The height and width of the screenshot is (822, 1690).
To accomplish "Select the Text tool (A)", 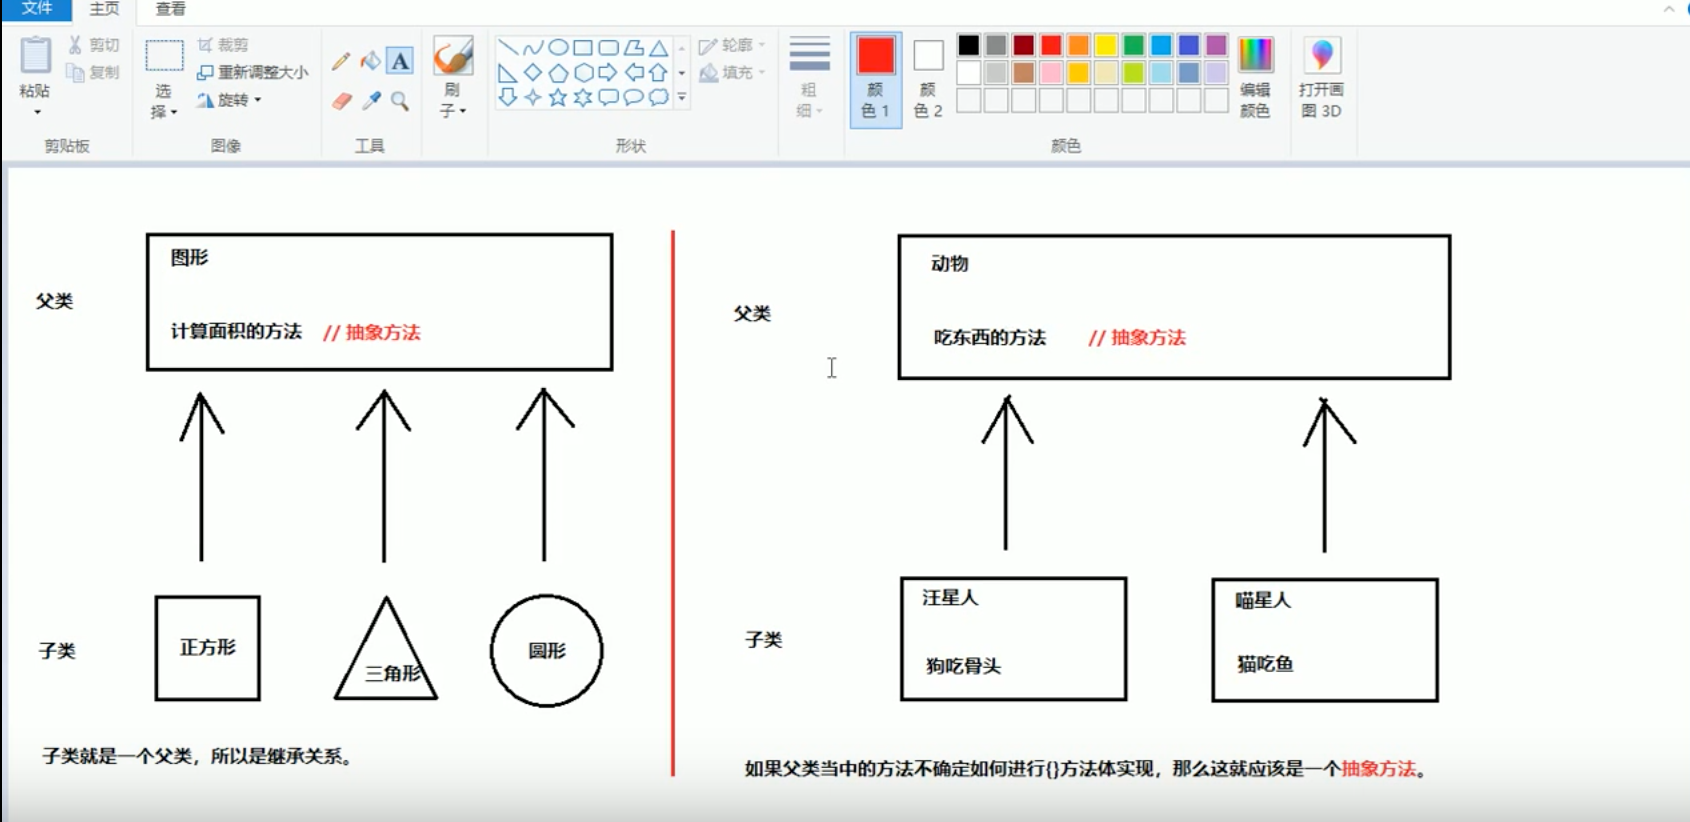I will click(x=400, y=61).
